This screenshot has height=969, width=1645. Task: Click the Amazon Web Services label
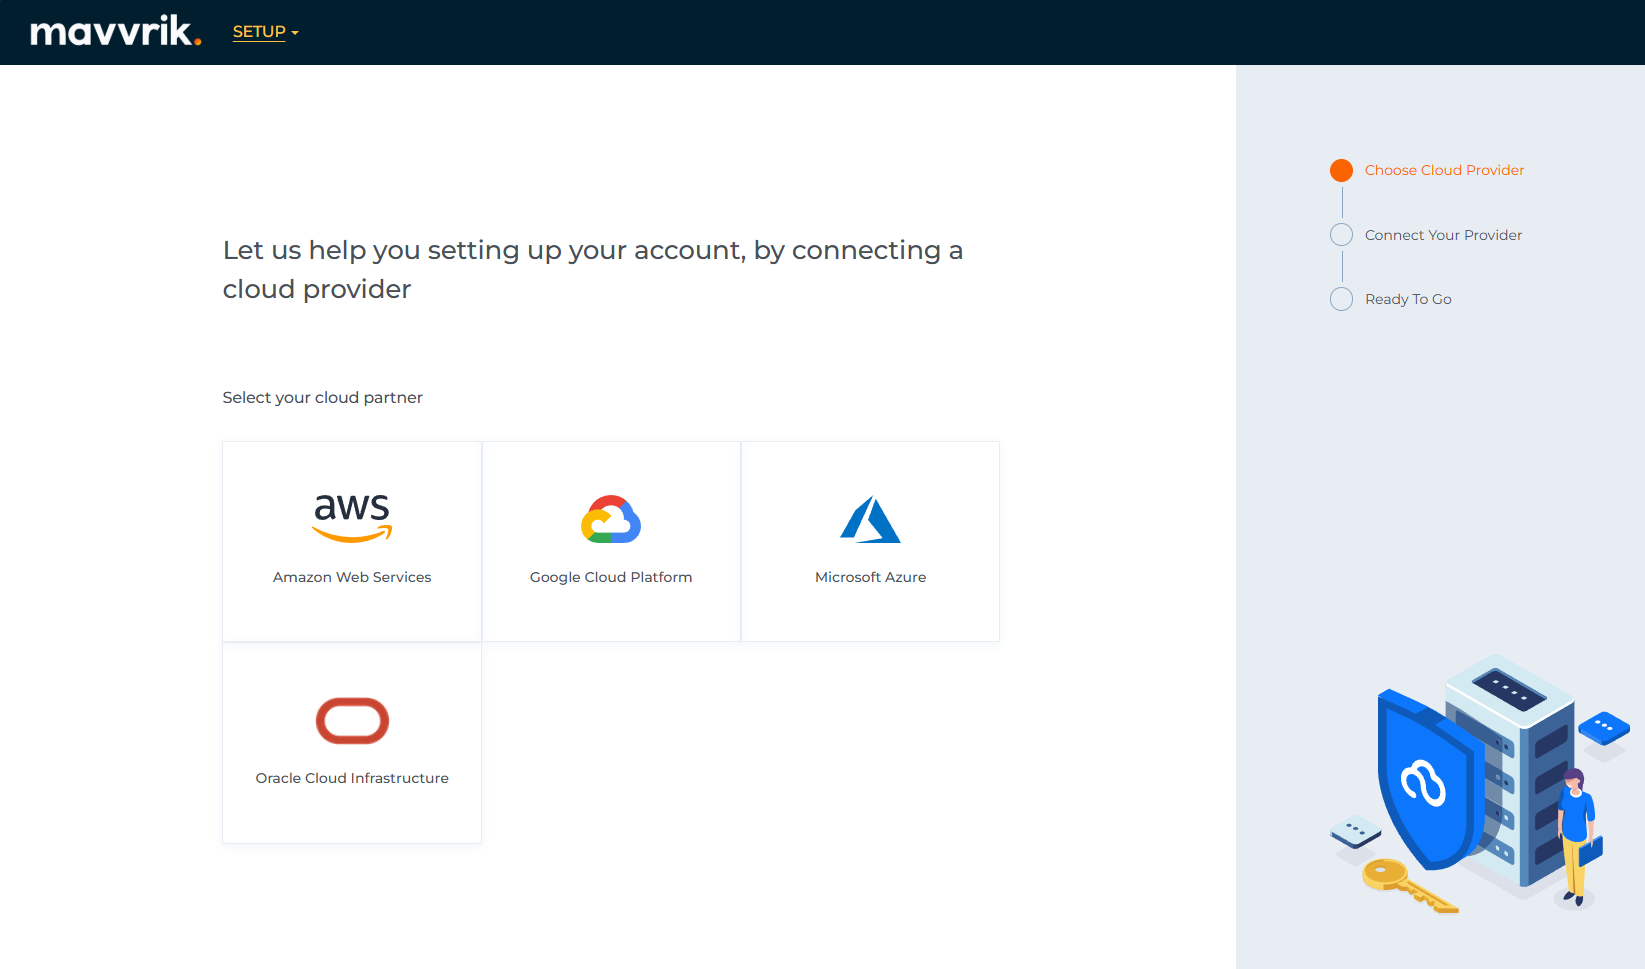352,577
